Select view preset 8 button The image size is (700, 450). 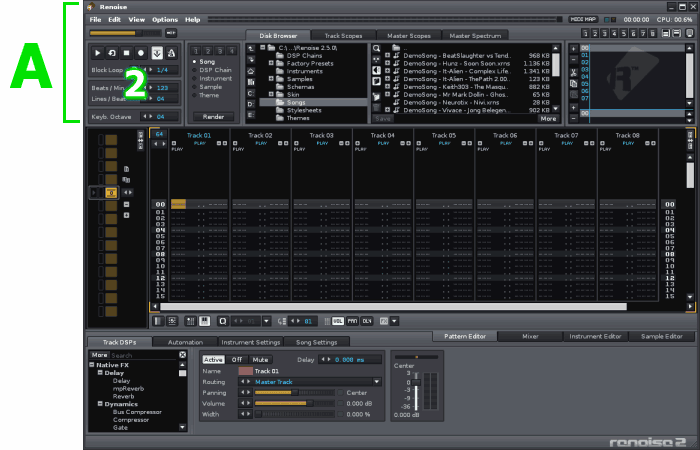point(653,33)
